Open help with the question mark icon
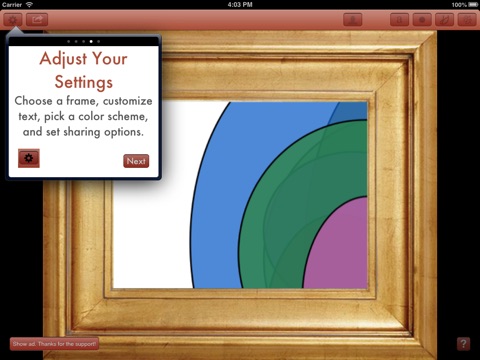The width and height of the screenshot is (480, 360). pos(463,344)
